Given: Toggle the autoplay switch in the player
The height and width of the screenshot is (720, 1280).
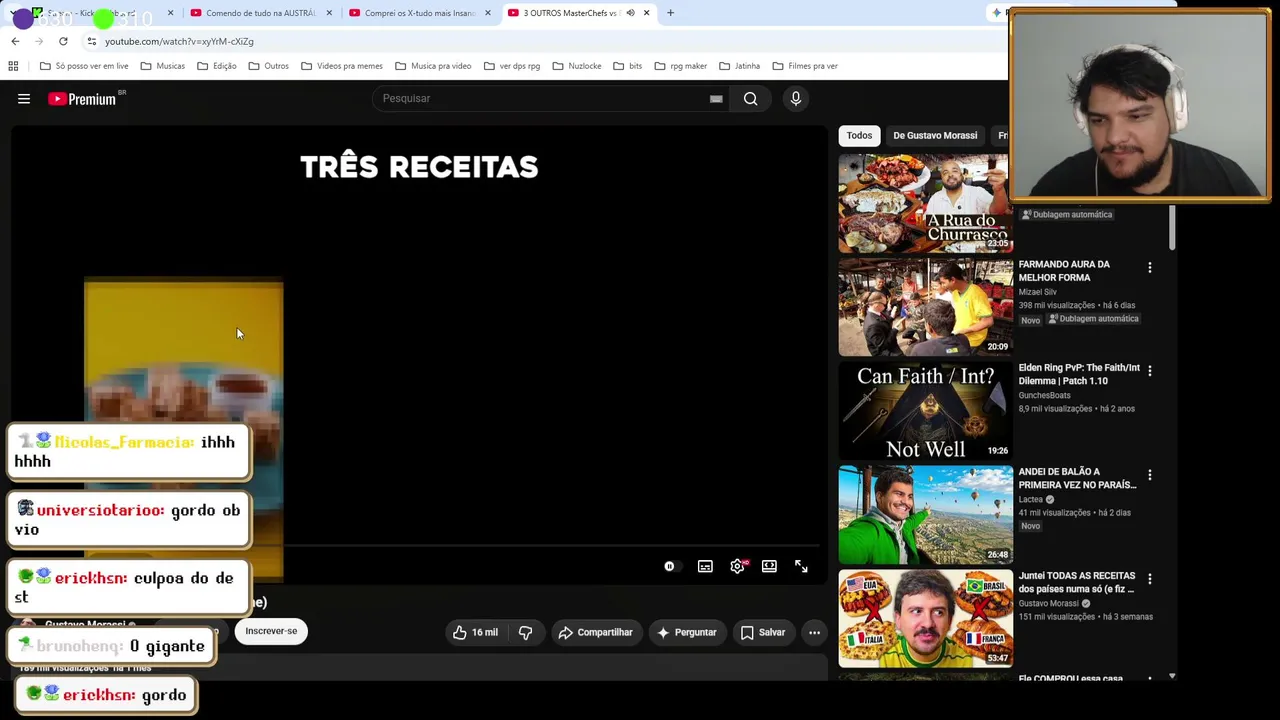Looking at the screenshot, I should click(x=670, y=566).
